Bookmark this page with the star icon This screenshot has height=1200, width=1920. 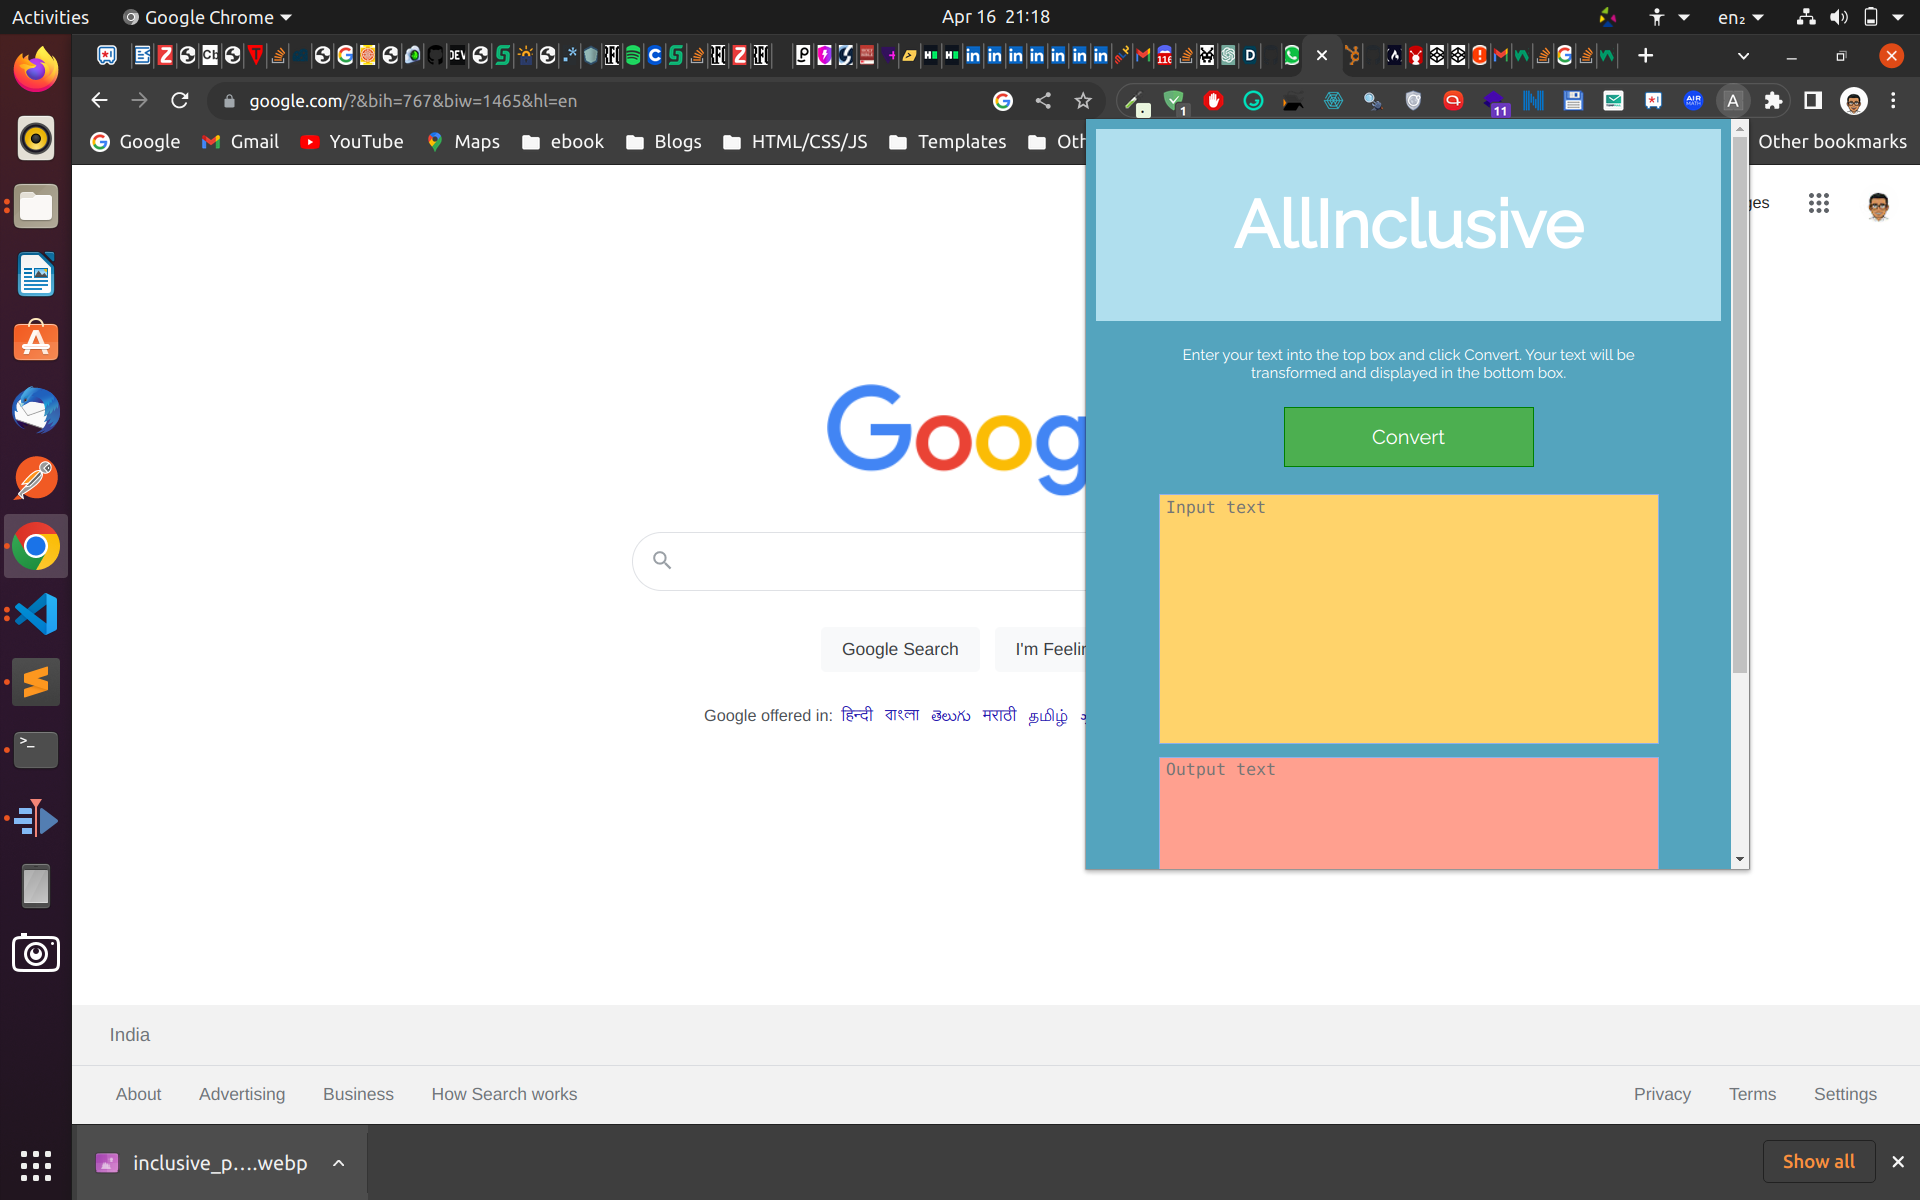[1083, 101]
